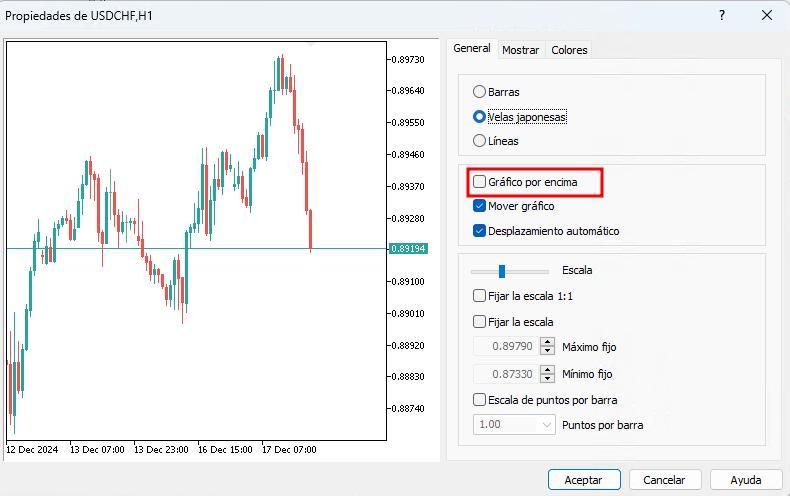Choose the Líneas chart type
This screenshot has width=790, height=496.
point(479,141)
